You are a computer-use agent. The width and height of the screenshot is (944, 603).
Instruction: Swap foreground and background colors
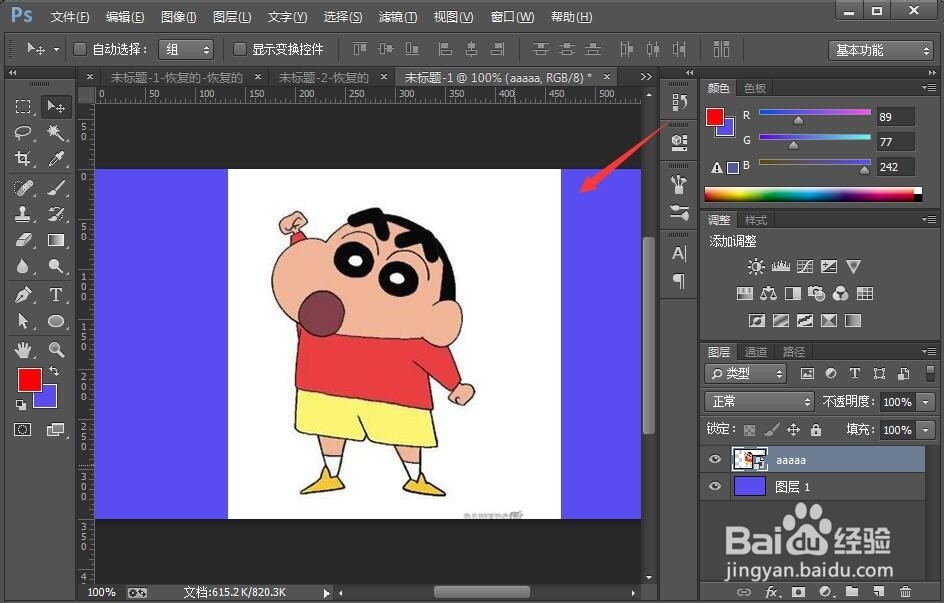click(54, 371)
